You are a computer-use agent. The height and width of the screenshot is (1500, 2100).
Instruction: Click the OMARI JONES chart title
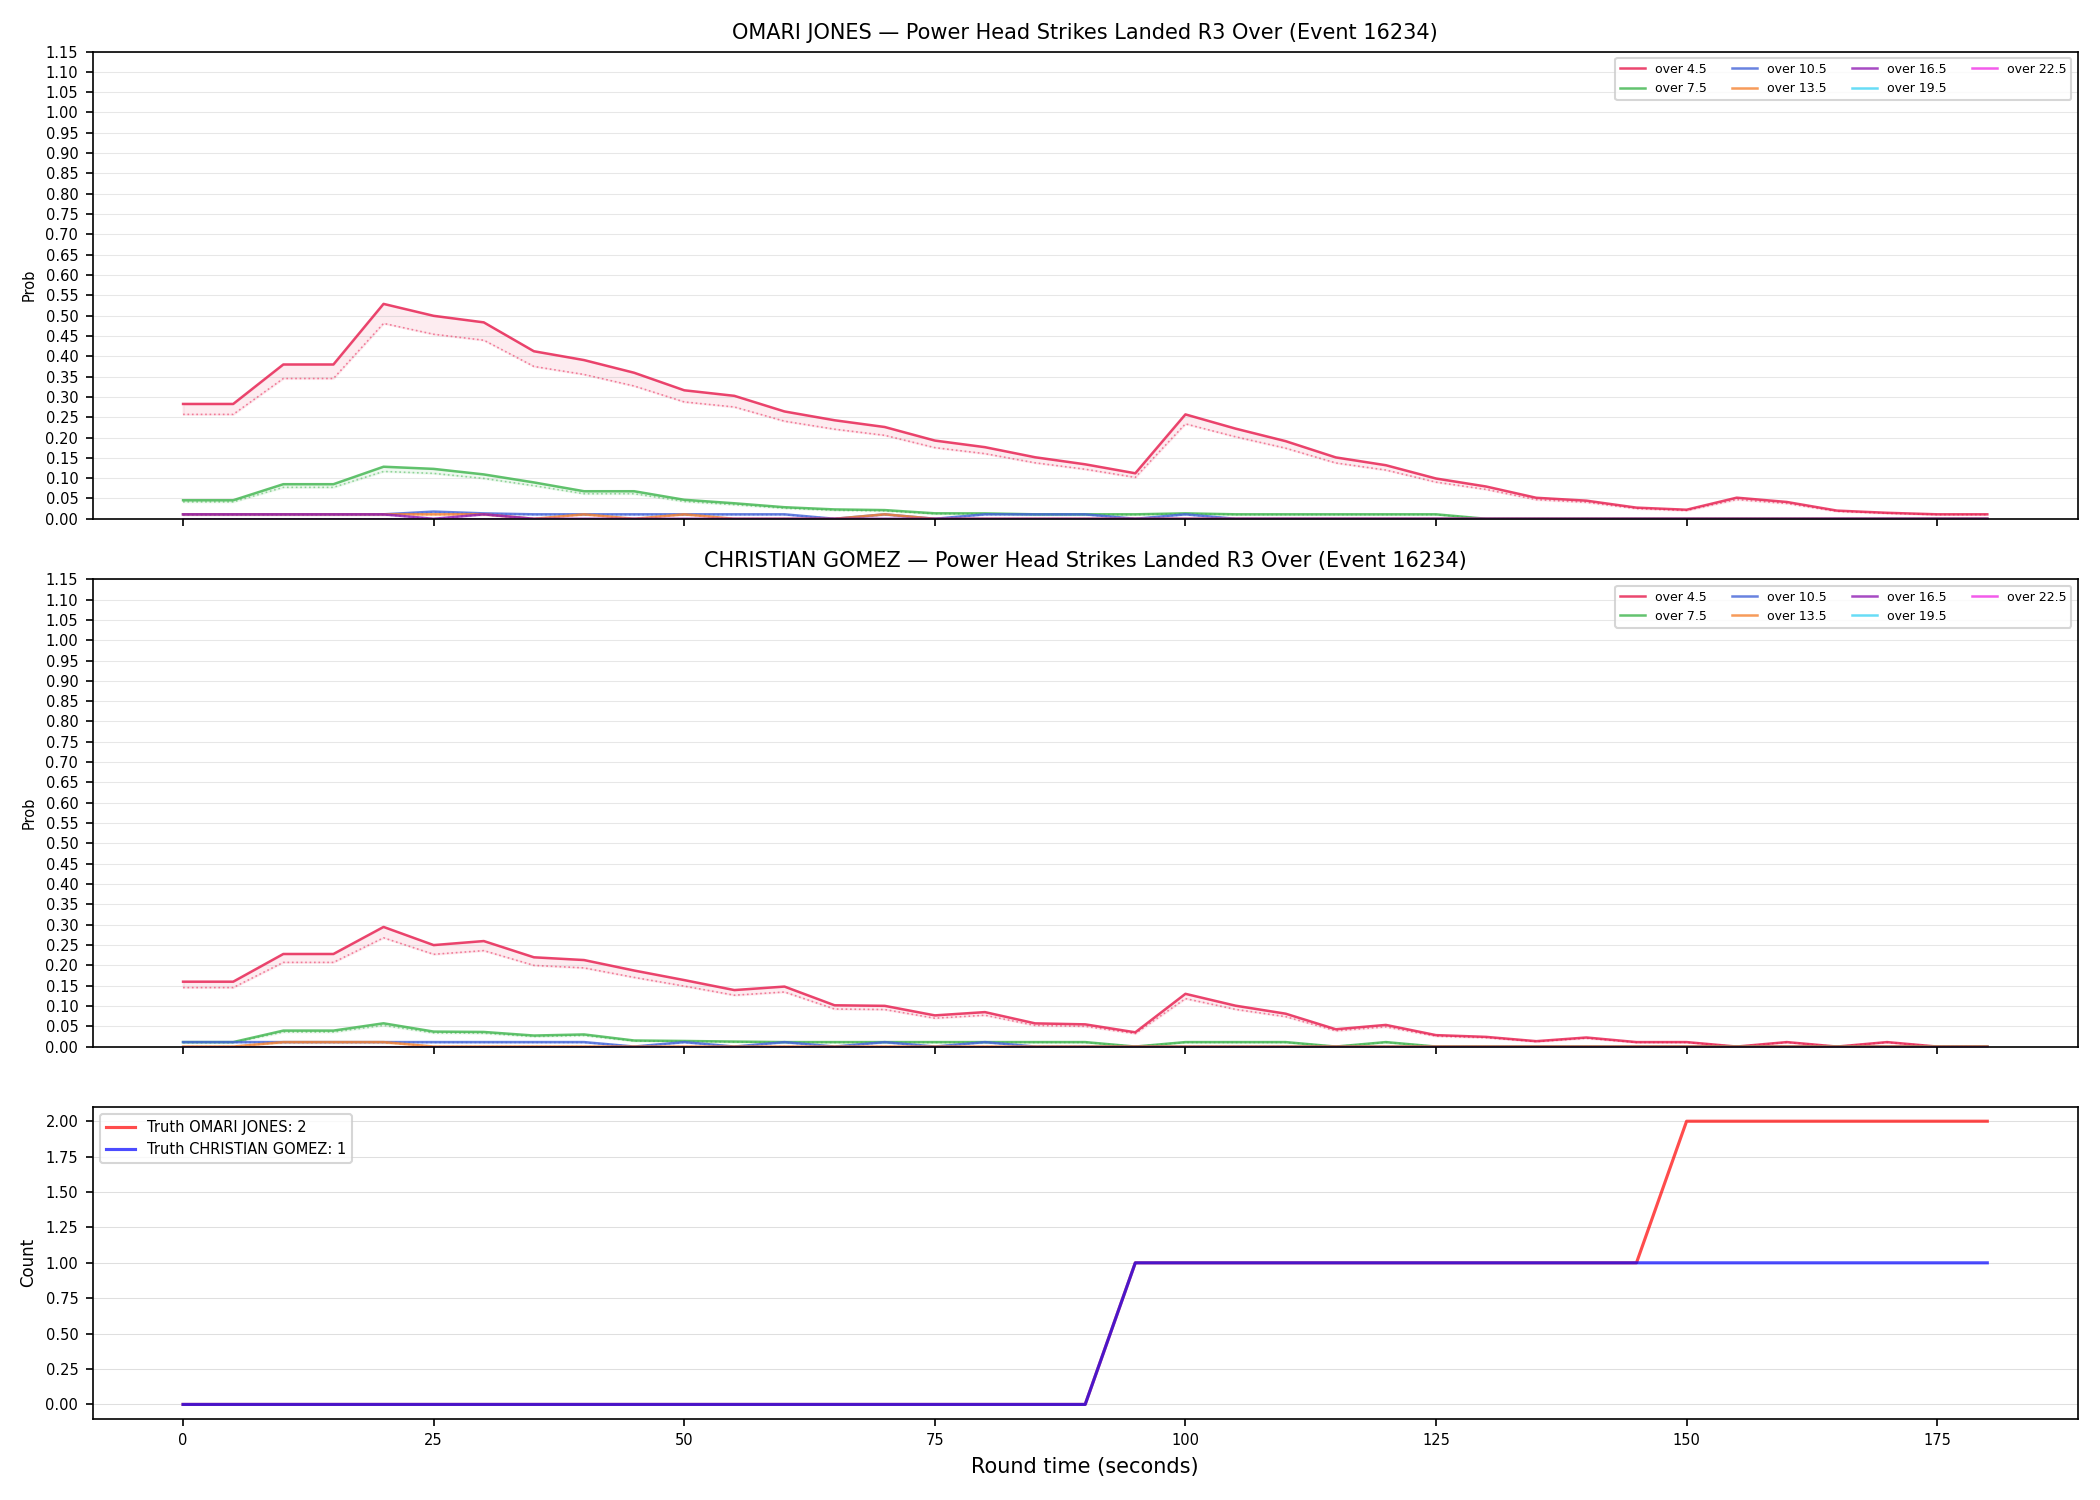(x=1084, y=32)
